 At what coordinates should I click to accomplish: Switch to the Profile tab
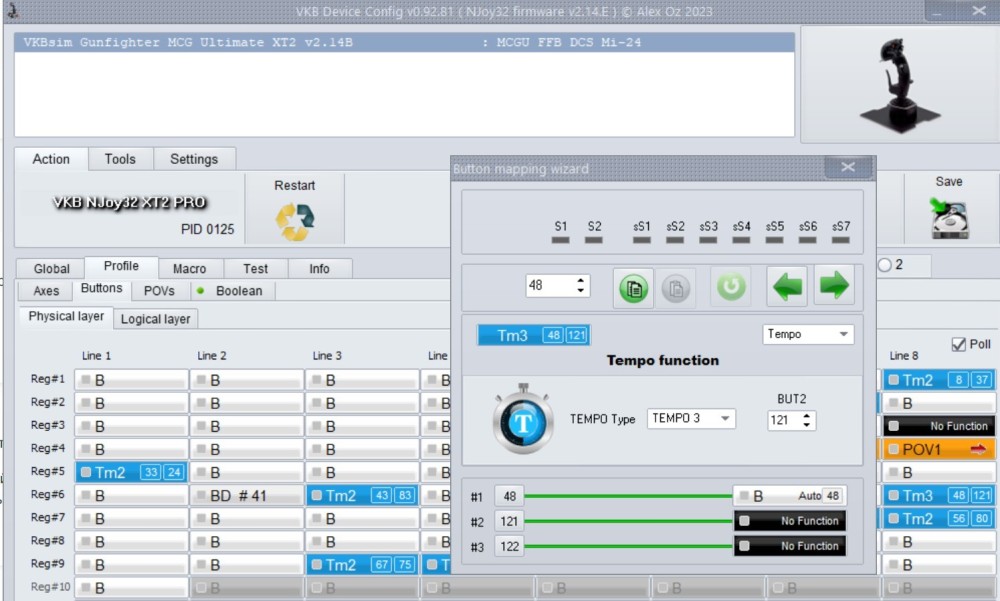coord(121,266)
